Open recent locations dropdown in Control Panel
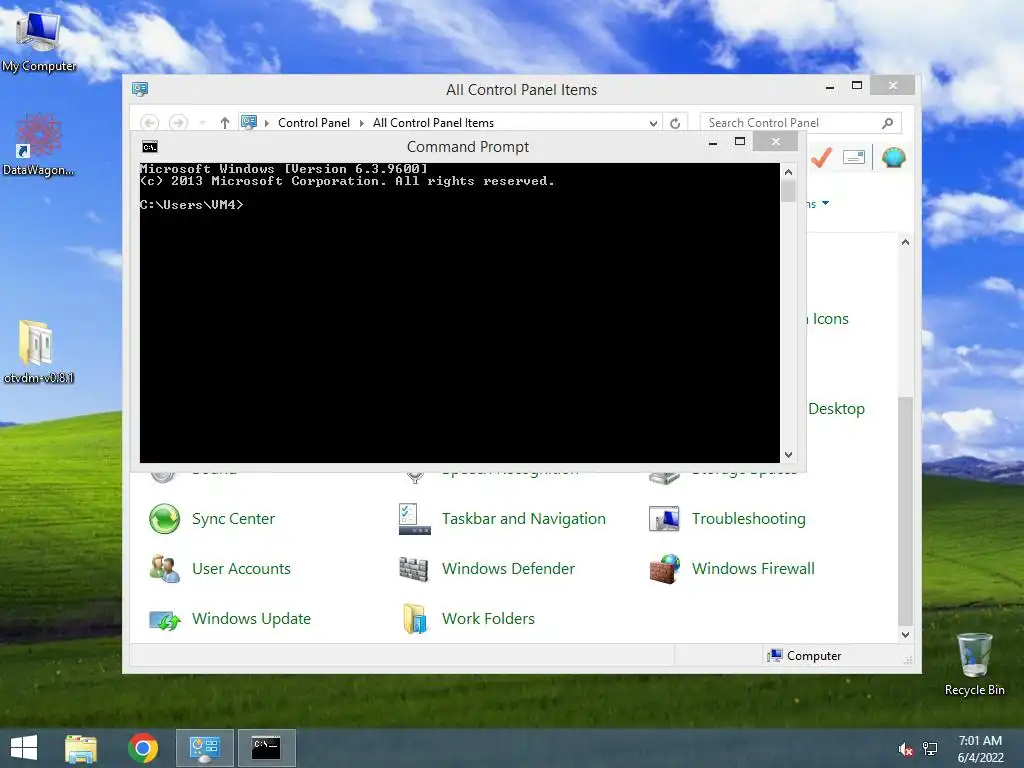This screenshot has width=1024, height=768. pos(202,123)
